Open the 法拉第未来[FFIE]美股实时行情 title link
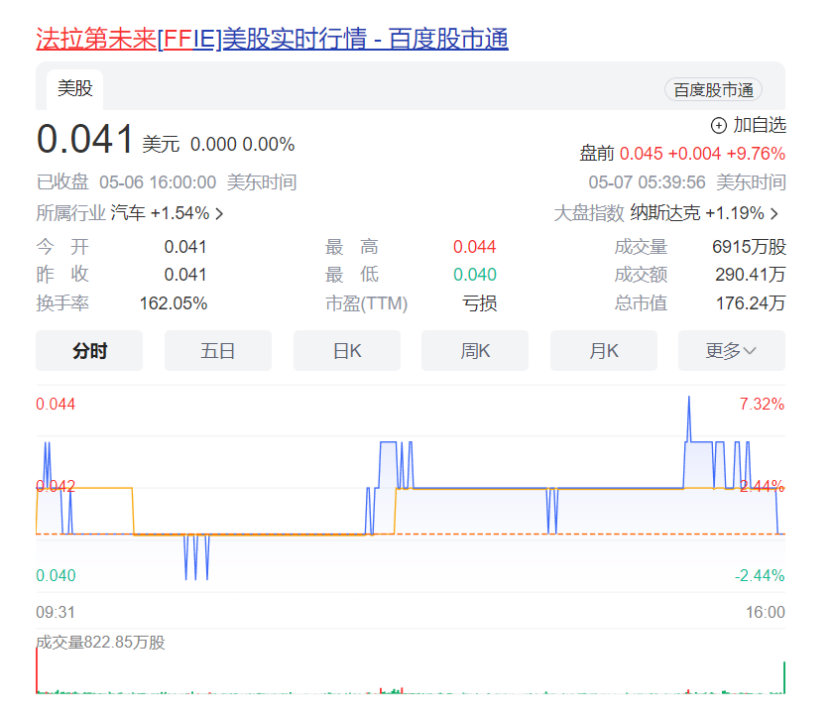 (x=272, y=39)
